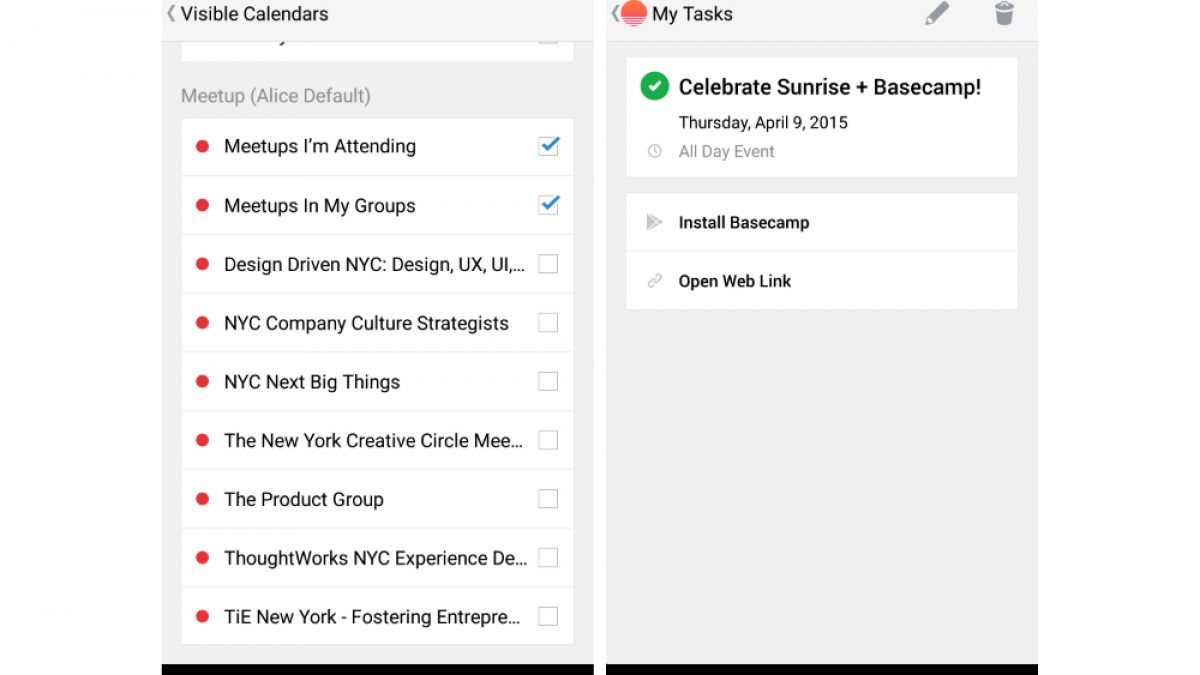
Task: Click the clock icon beside All Day Event
Action: tap(654, 152)
